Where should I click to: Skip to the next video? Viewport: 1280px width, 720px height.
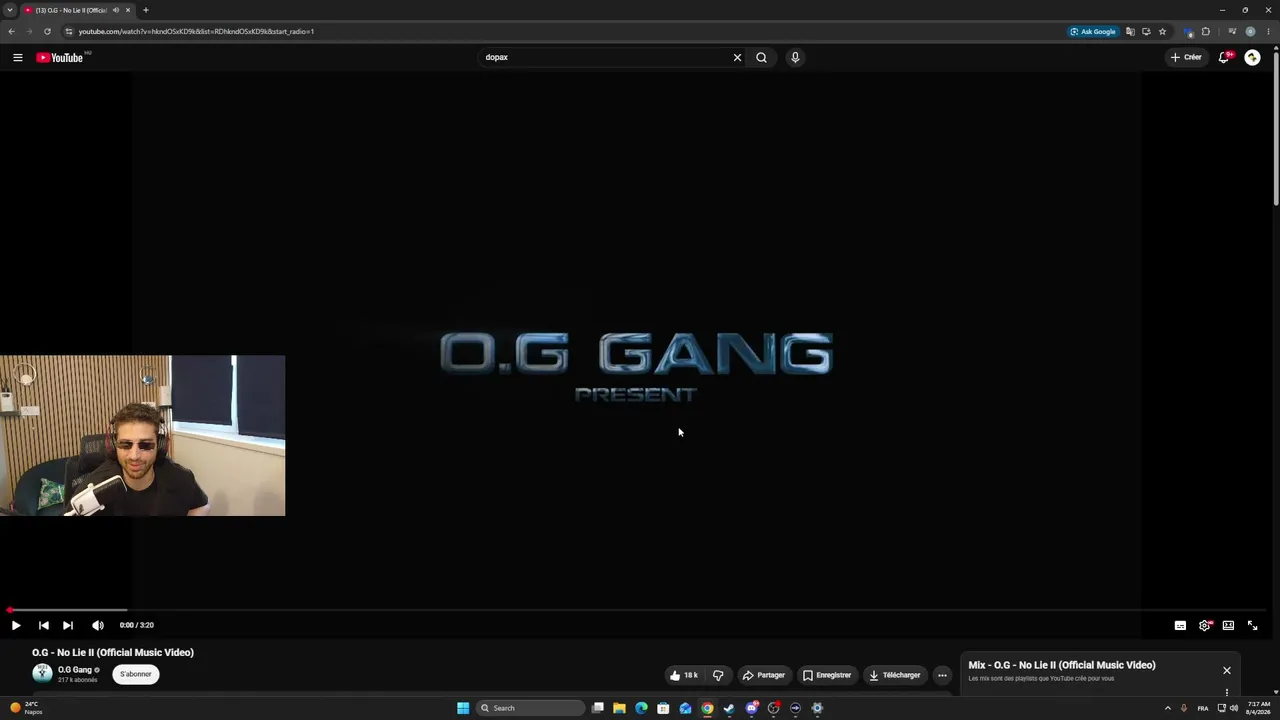[67, 625]
